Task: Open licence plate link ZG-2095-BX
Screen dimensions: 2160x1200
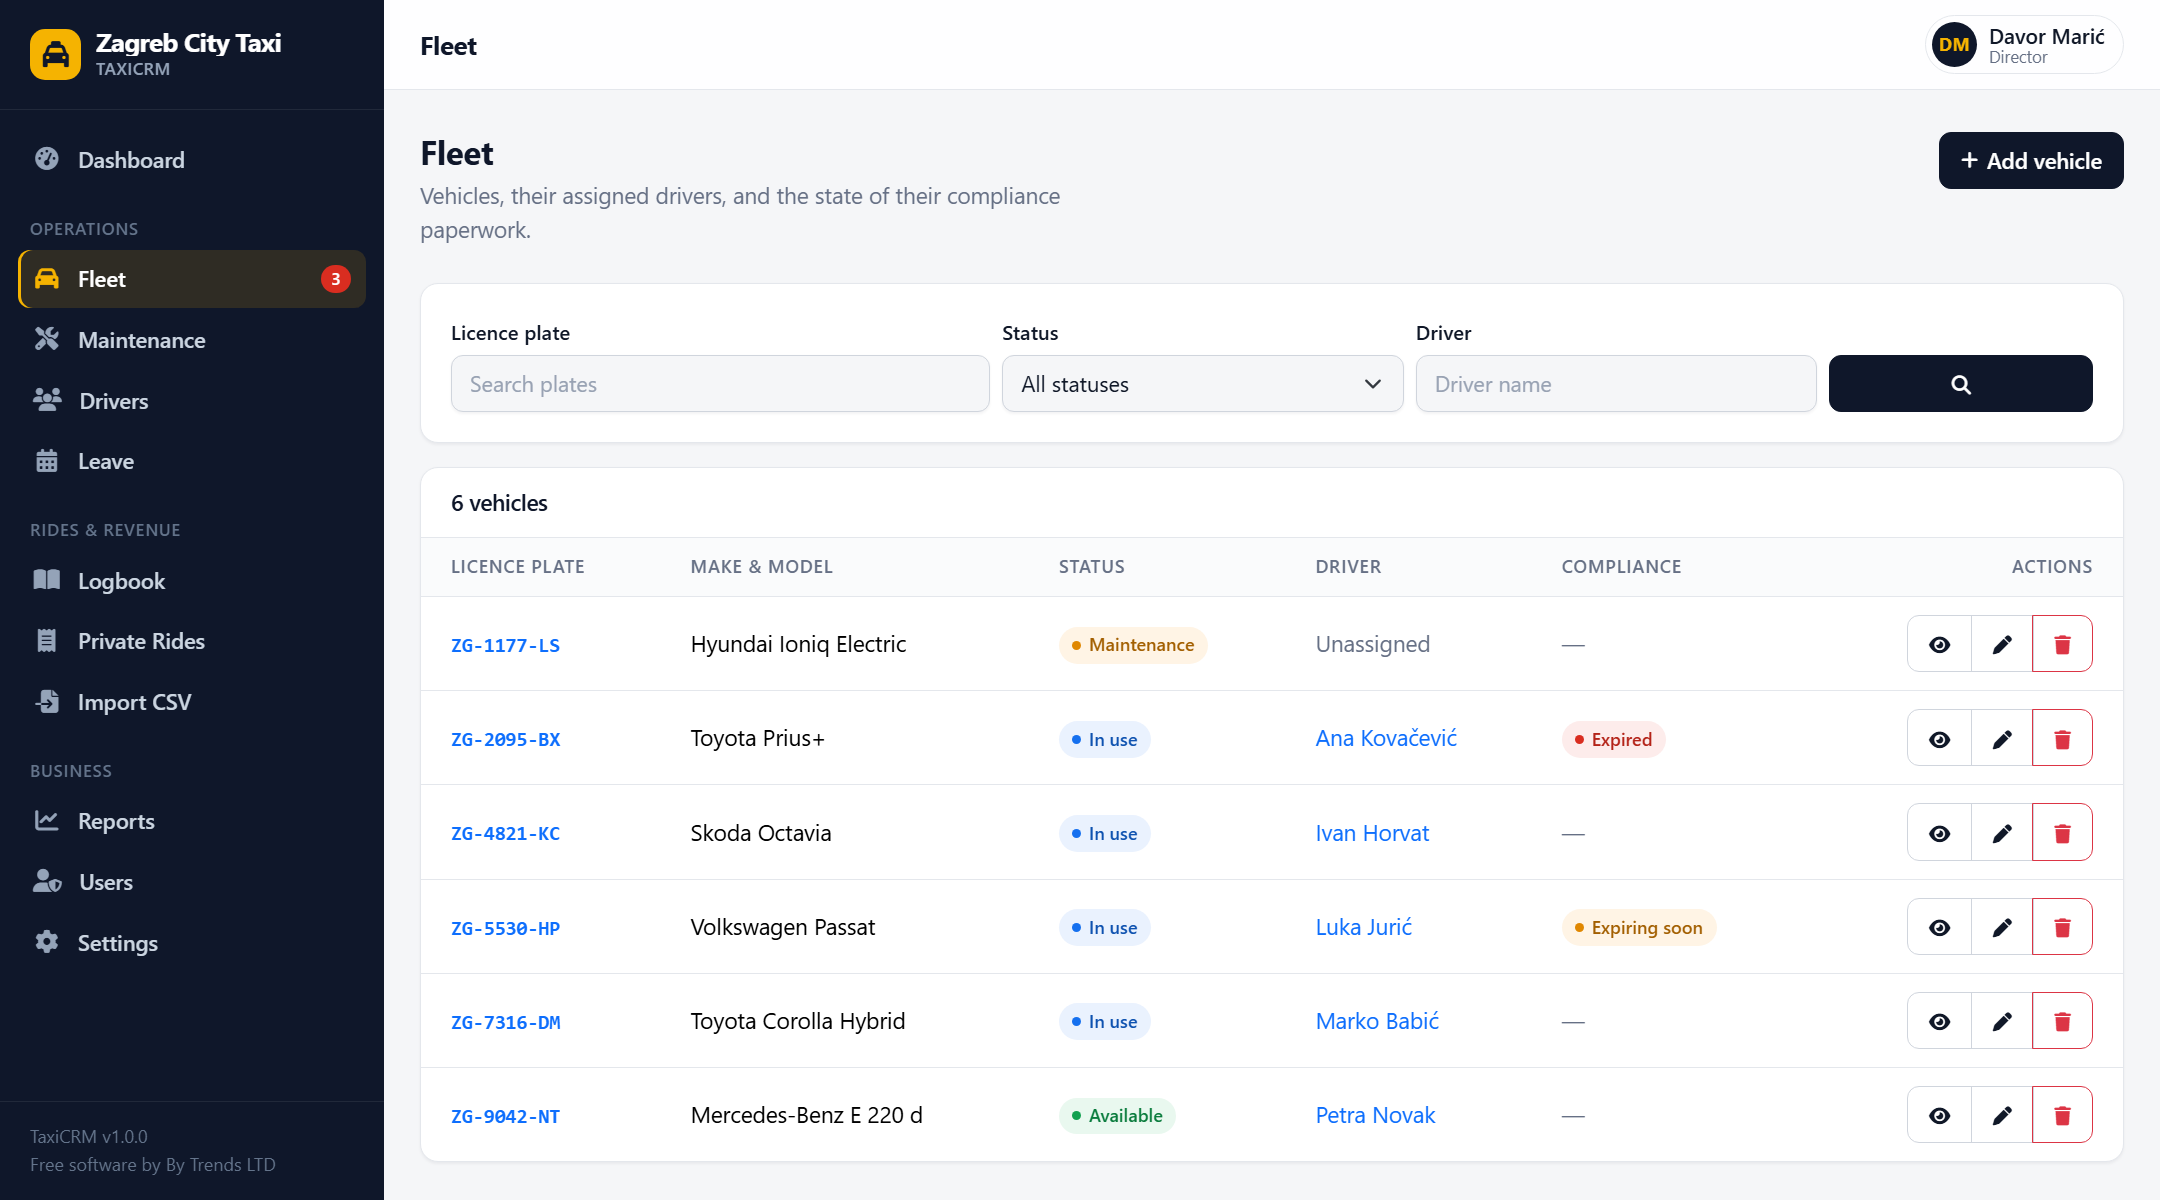Action: click(505, 740)
